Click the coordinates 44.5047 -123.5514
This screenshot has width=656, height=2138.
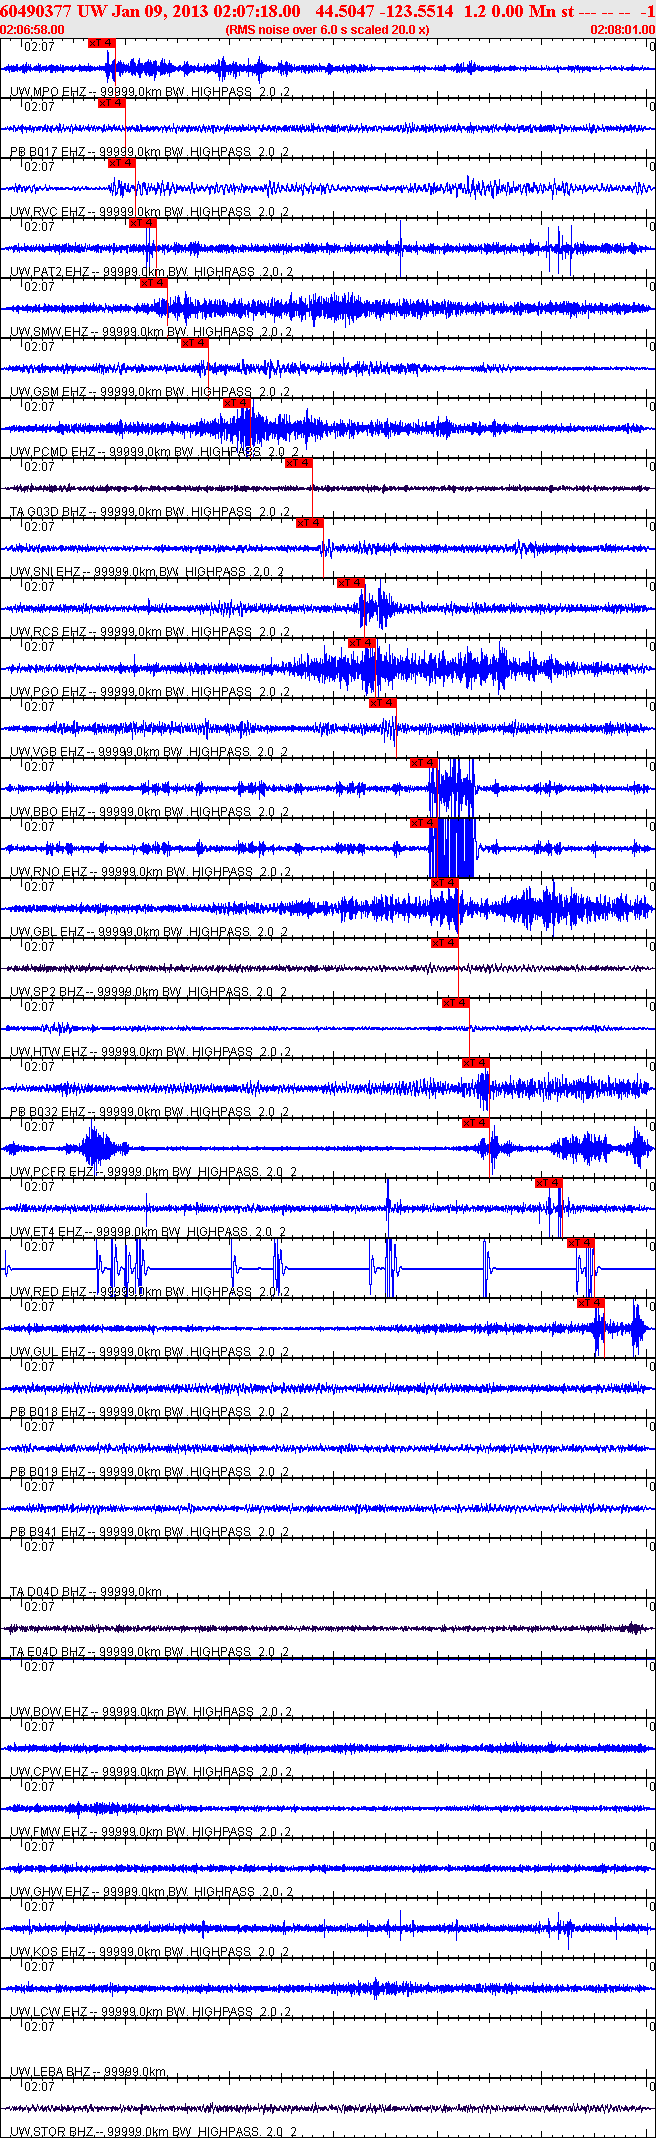tap(384, 11)
